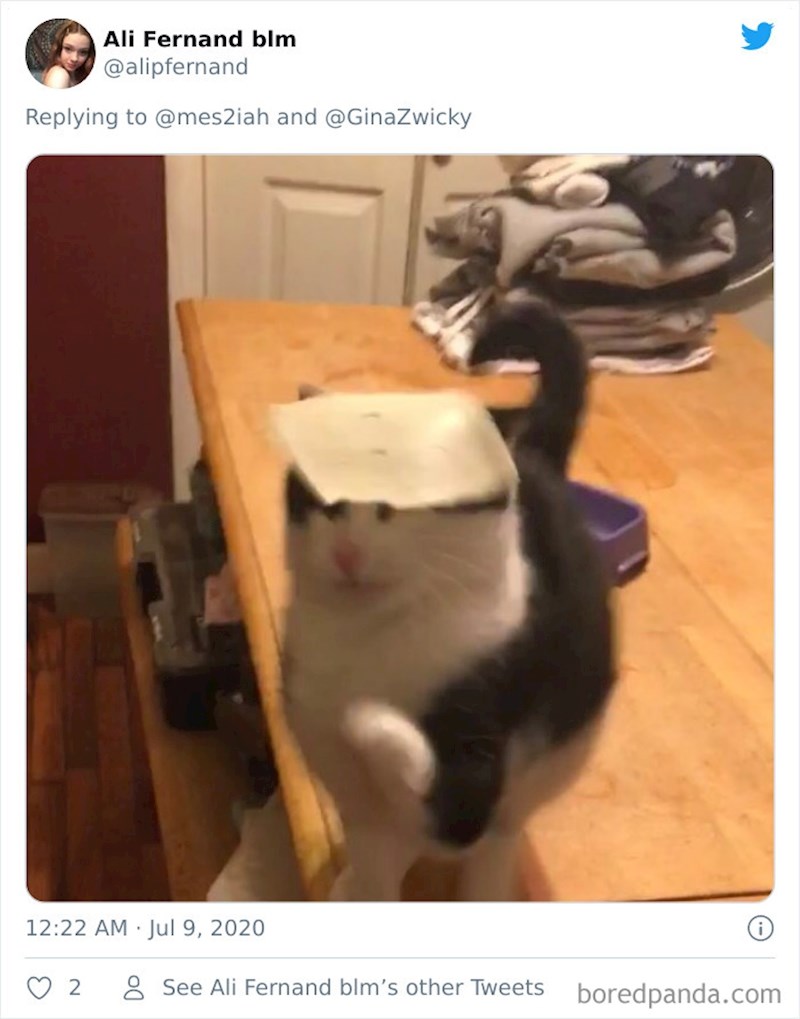Click the Replying to label text
Image resolution: width=800 pixels, height=1019 pixels.
(86, 118)
